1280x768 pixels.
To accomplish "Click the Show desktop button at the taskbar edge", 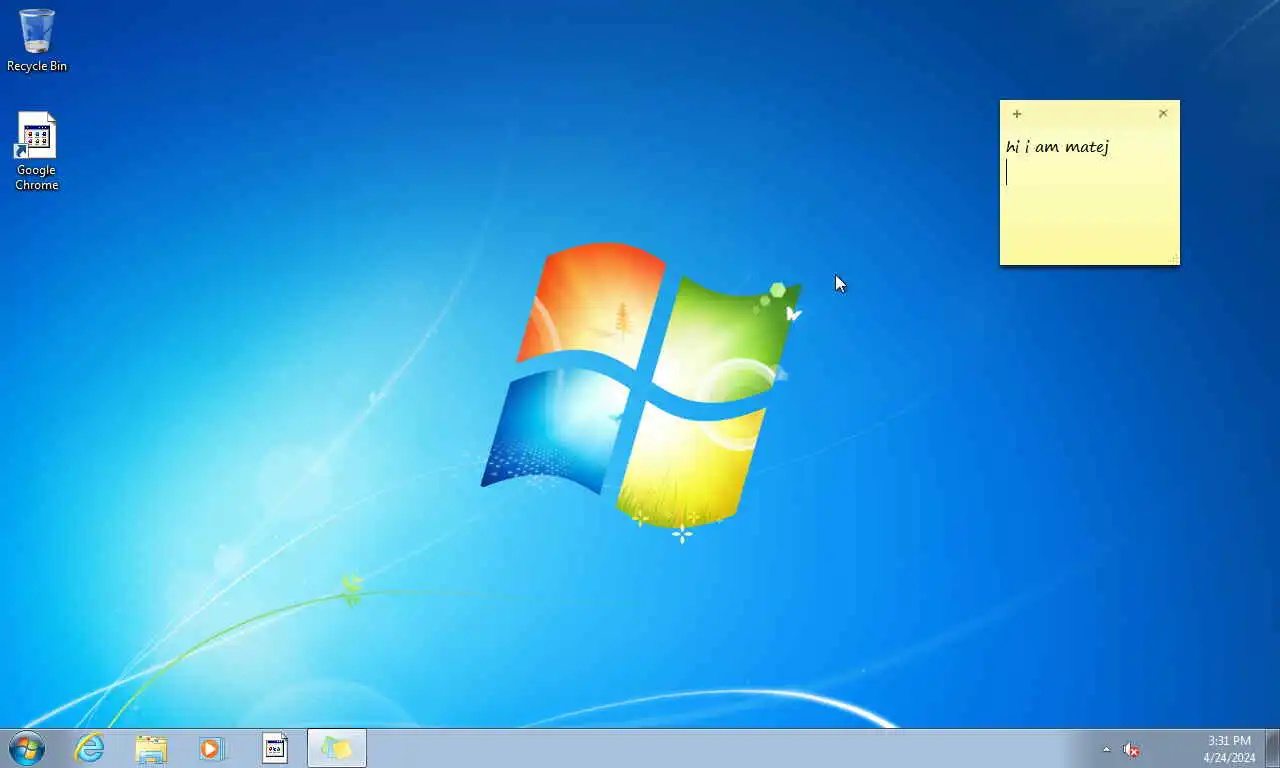I will pyautogui.click(x=1273, y=748).
